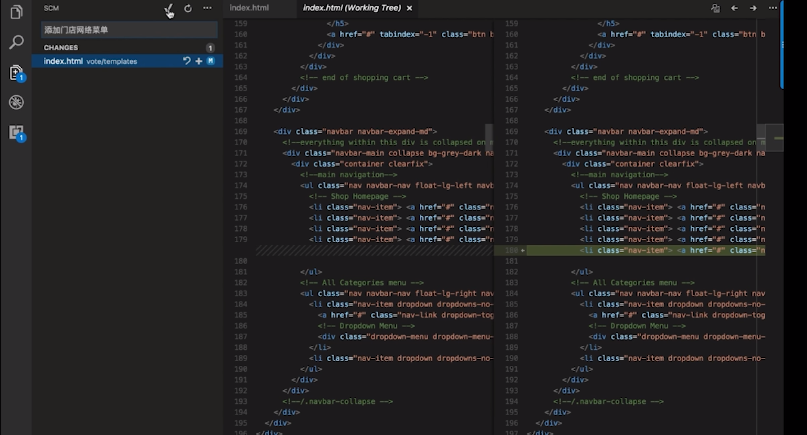Click the plus marker on inserted line 180
The image size is (807, 435).
point(522,250)
